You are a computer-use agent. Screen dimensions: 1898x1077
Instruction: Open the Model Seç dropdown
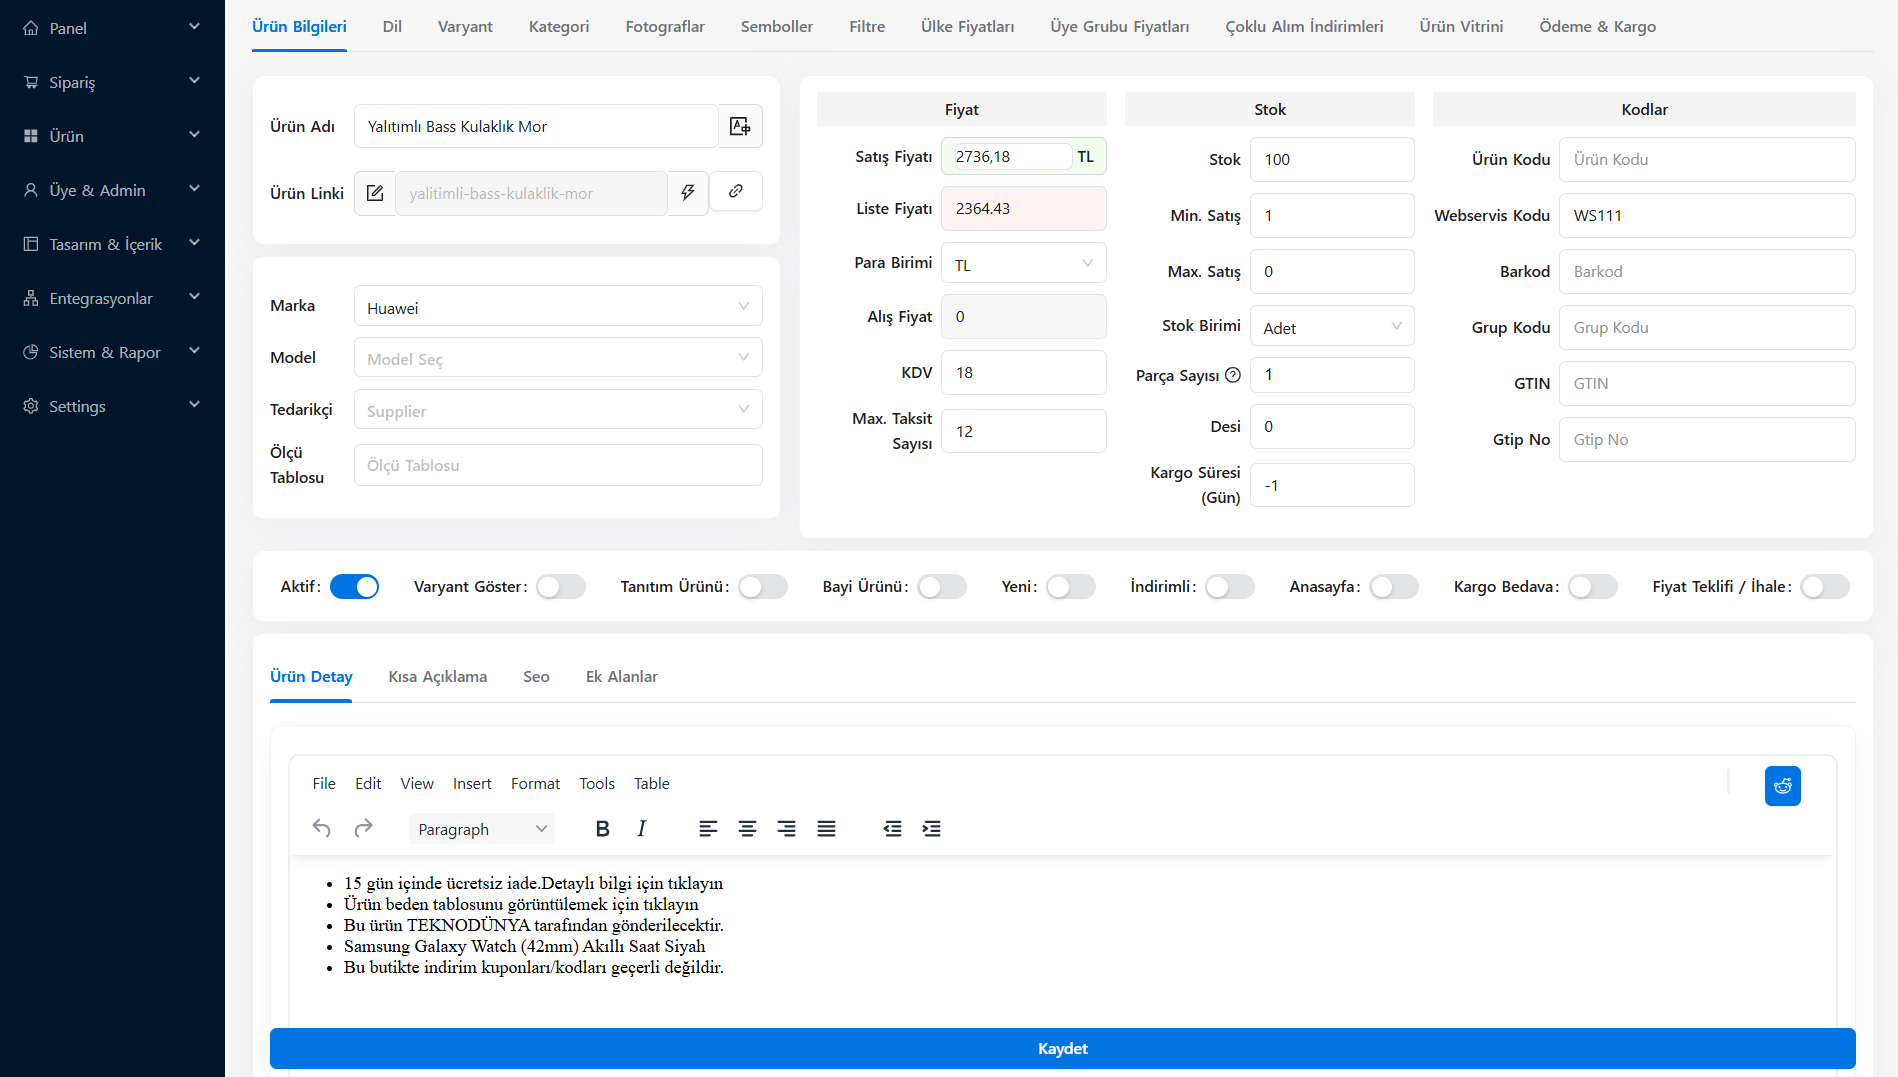tap(558, 358)
